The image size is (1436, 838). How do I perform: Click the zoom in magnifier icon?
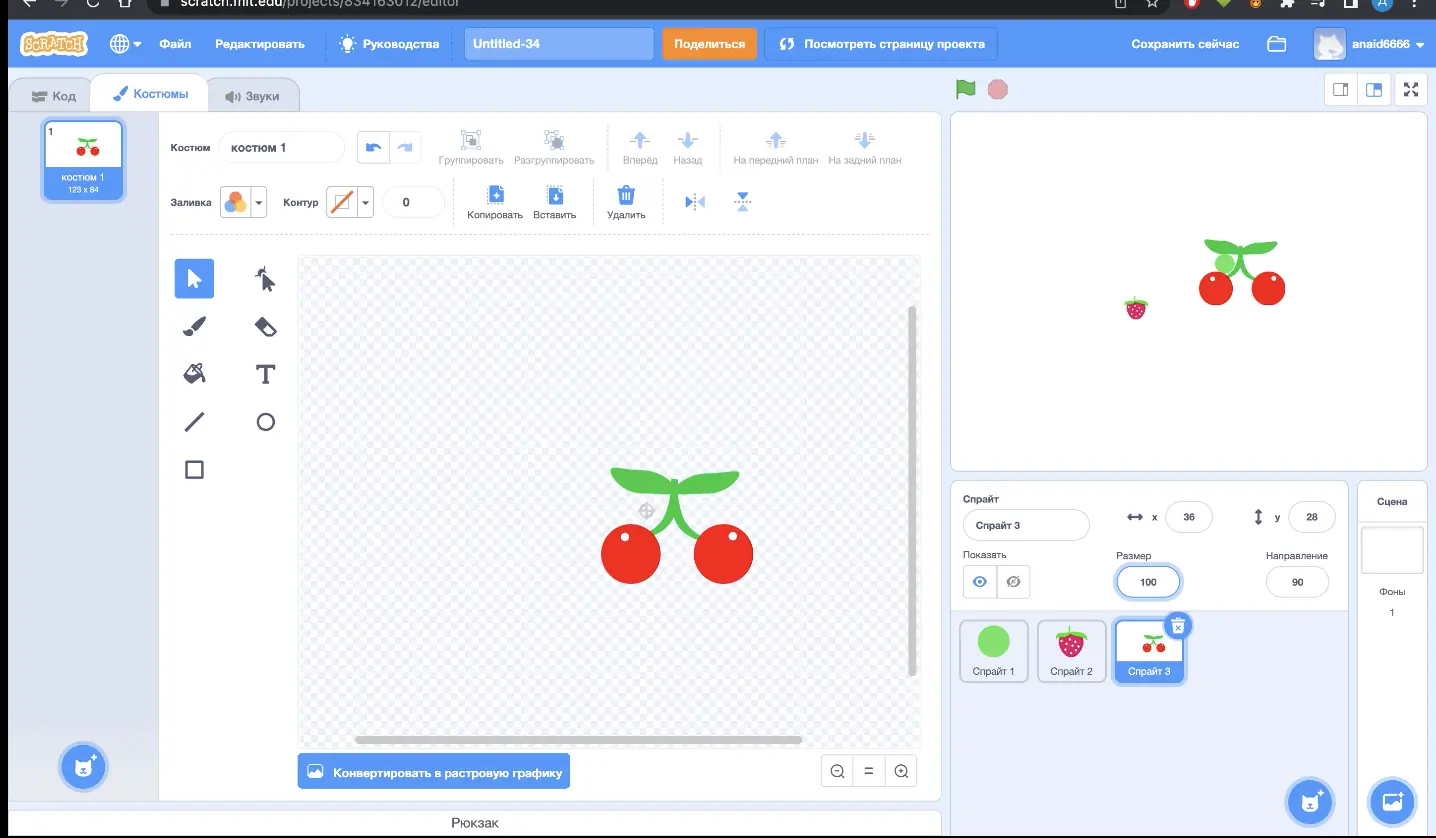point(901,771)
